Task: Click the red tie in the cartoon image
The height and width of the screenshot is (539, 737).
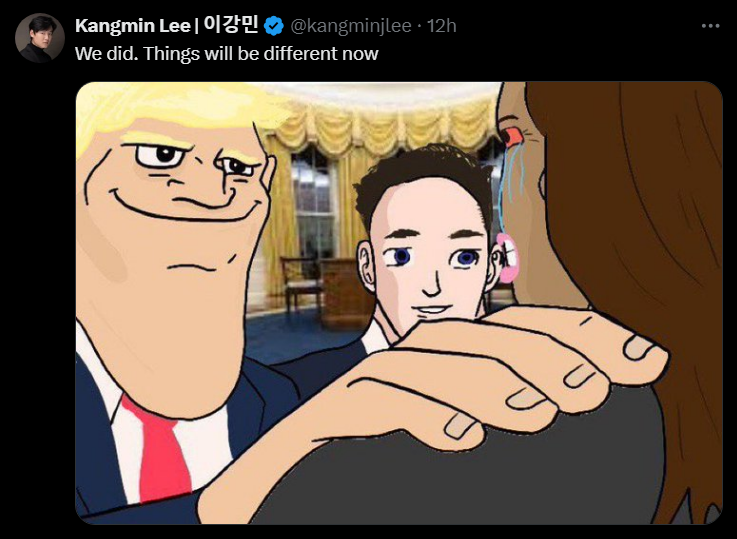Action: tap(157, 450)
